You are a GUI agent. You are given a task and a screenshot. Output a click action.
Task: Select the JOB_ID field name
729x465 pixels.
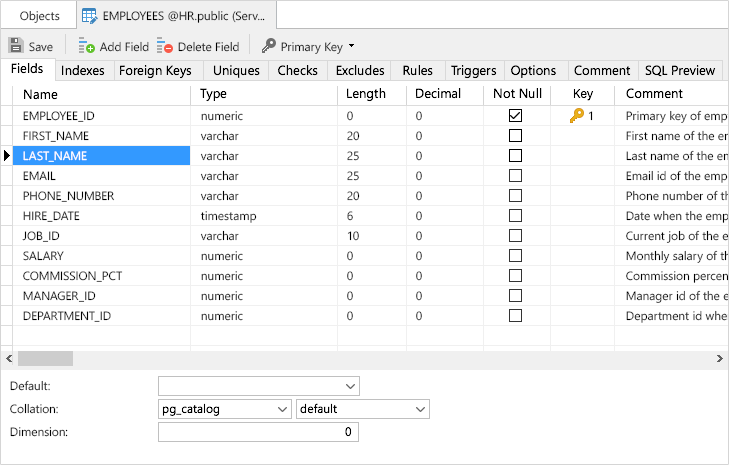pos(41,236)
